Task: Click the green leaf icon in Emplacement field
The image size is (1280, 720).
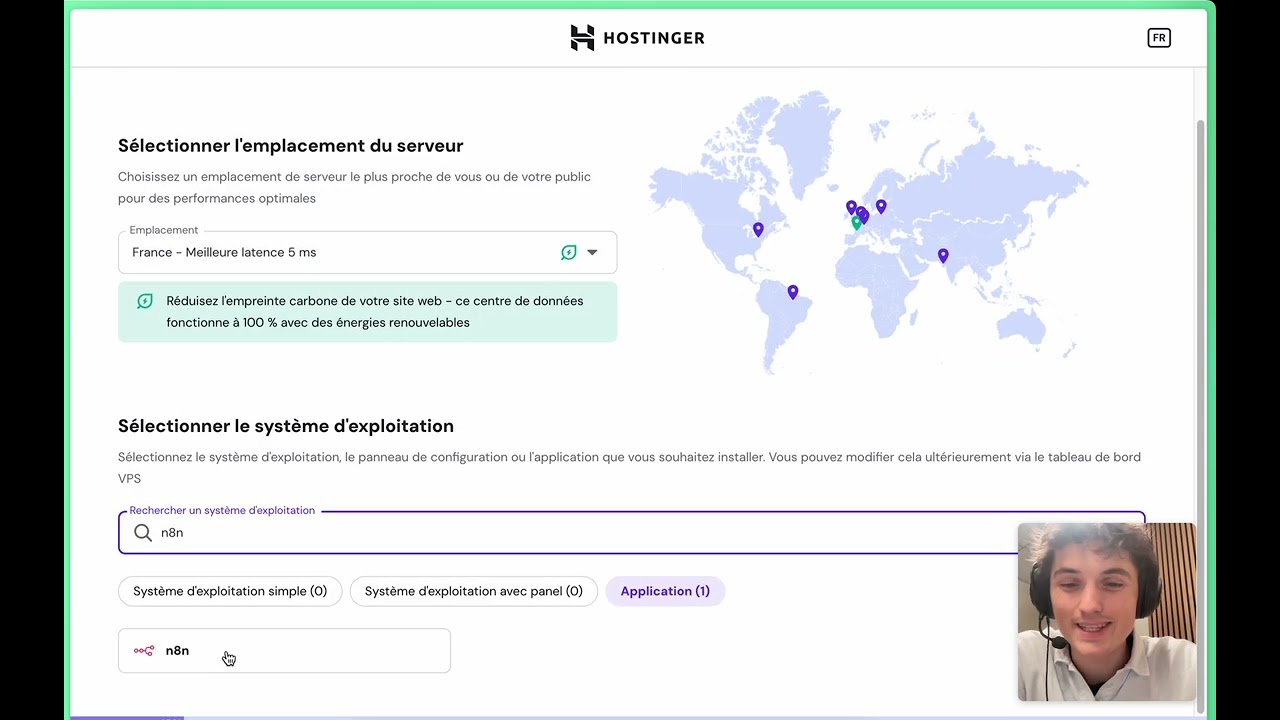Action: (568, 252)
